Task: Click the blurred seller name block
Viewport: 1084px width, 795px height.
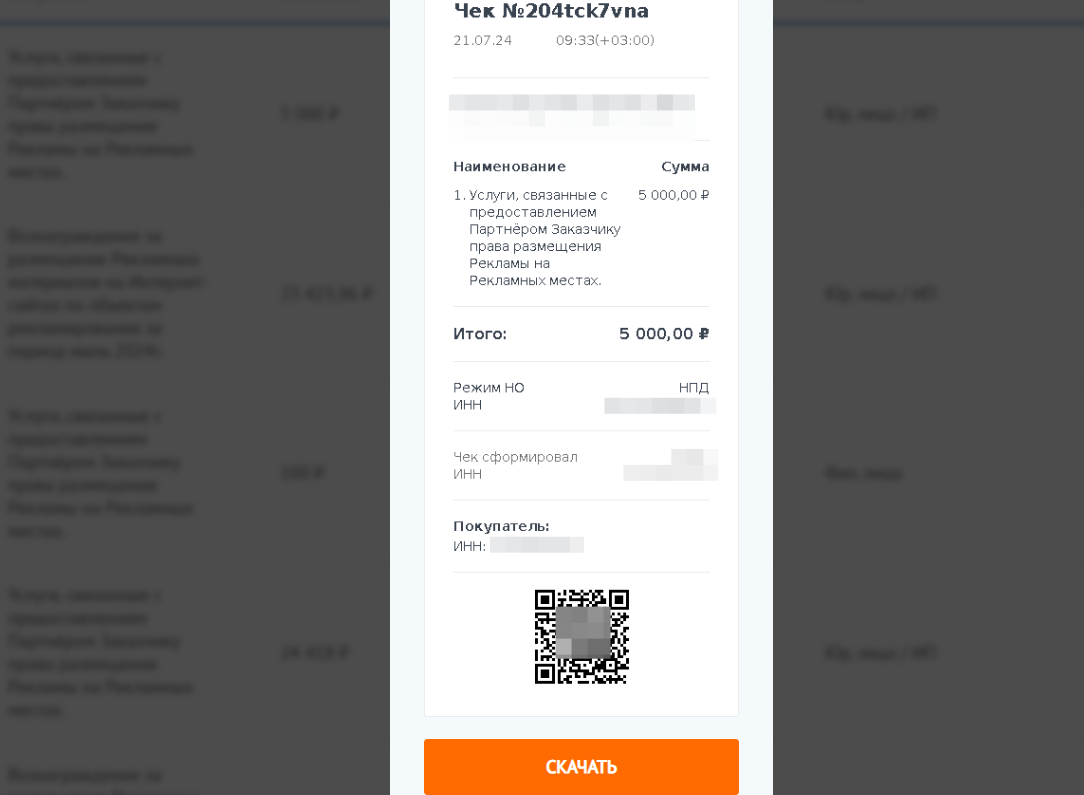Action: (572, 112)
